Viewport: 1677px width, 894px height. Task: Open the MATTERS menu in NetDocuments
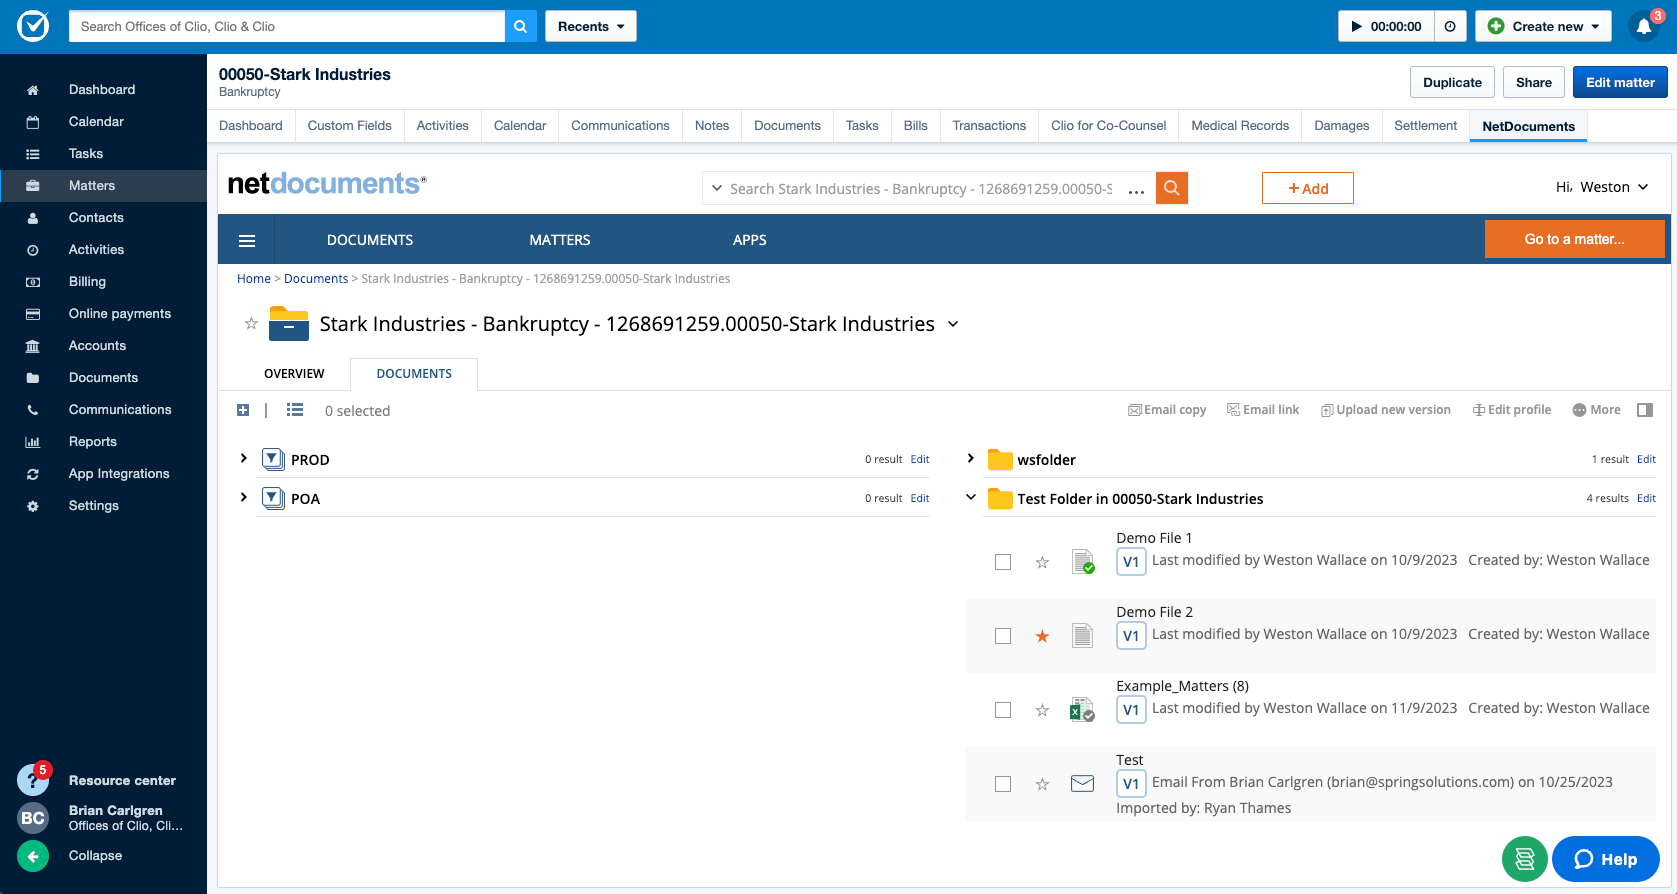coord(560,240)
